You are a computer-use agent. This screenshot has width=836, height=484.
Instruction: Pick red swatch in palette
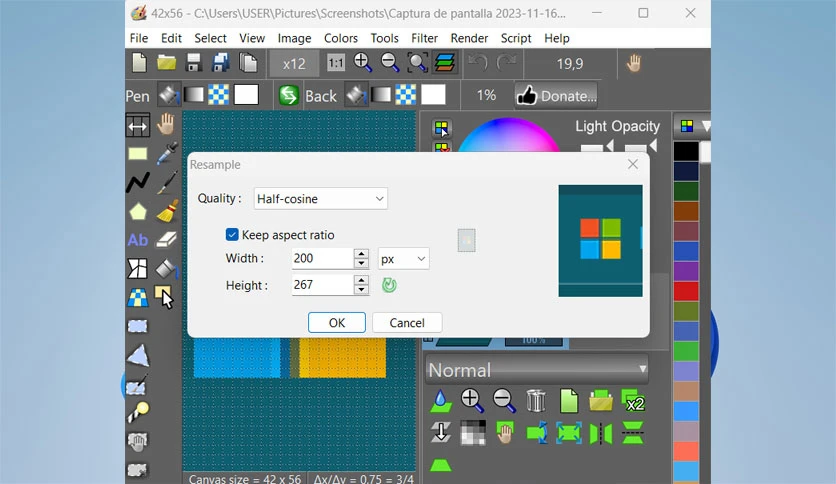click(x=686, y=291)
